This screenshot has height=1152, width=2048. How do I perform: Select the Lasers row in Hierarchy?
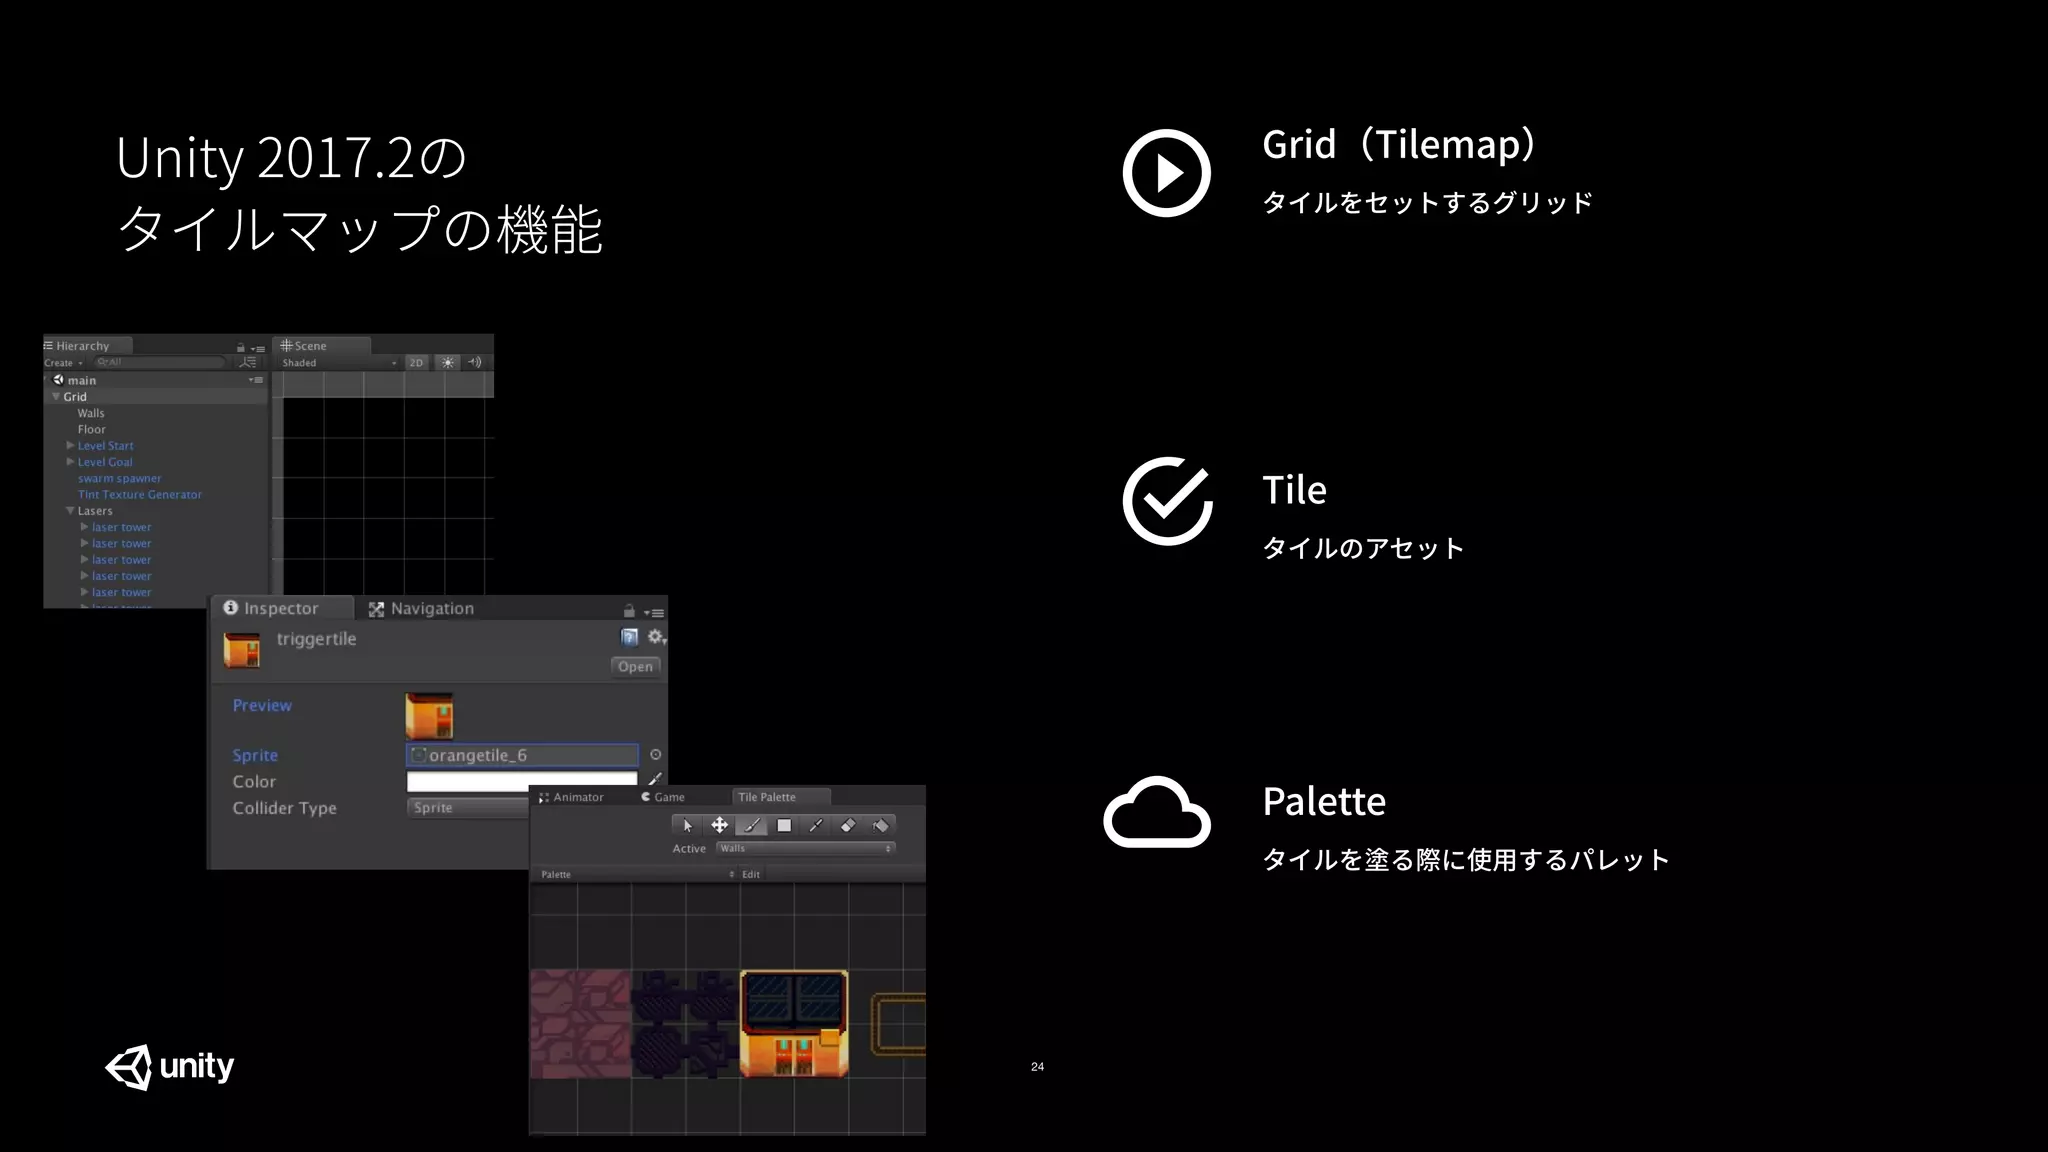coord(156,511)
